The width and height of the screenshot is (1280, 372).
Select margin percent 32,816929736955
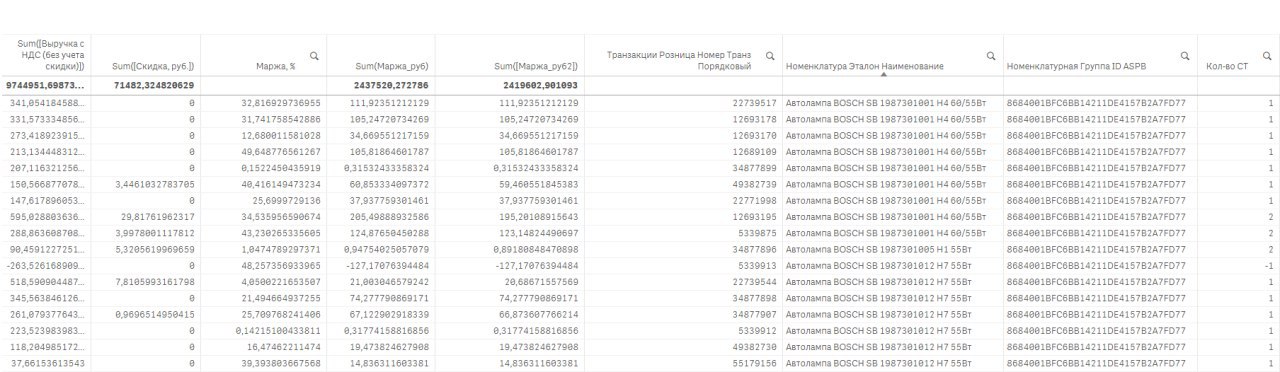tap(281, 103)
